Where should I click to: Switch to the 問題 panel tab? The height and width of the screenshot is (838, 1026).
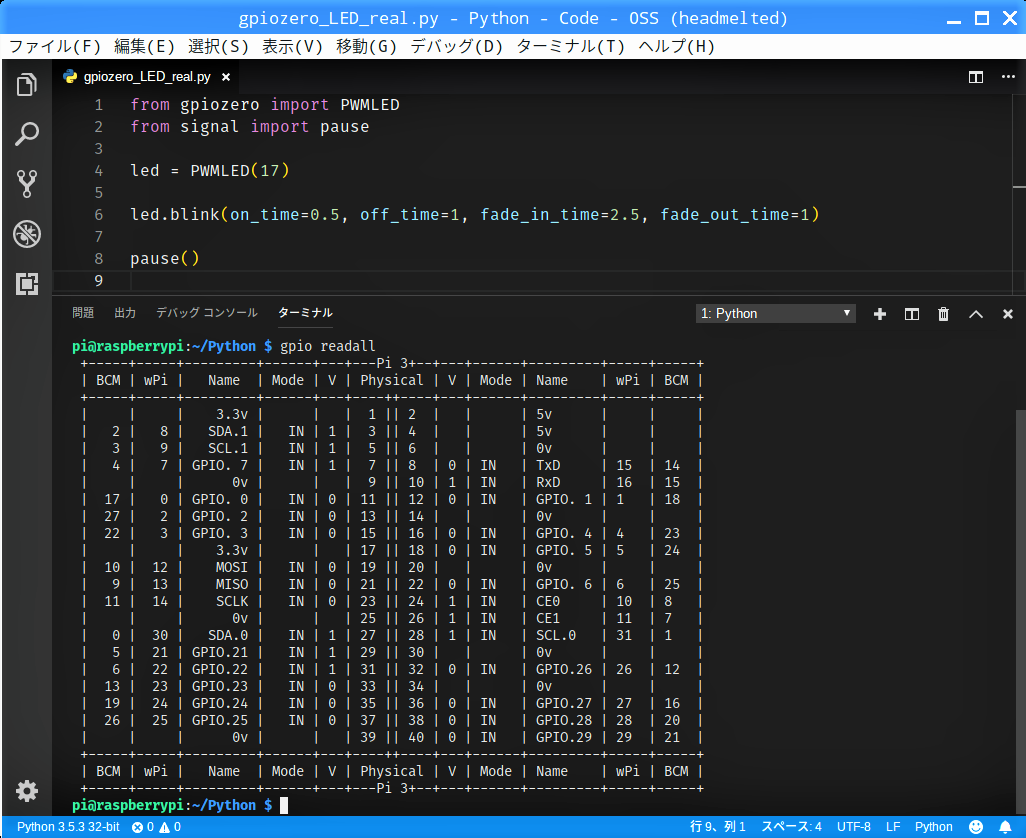[x=83, y=313]
